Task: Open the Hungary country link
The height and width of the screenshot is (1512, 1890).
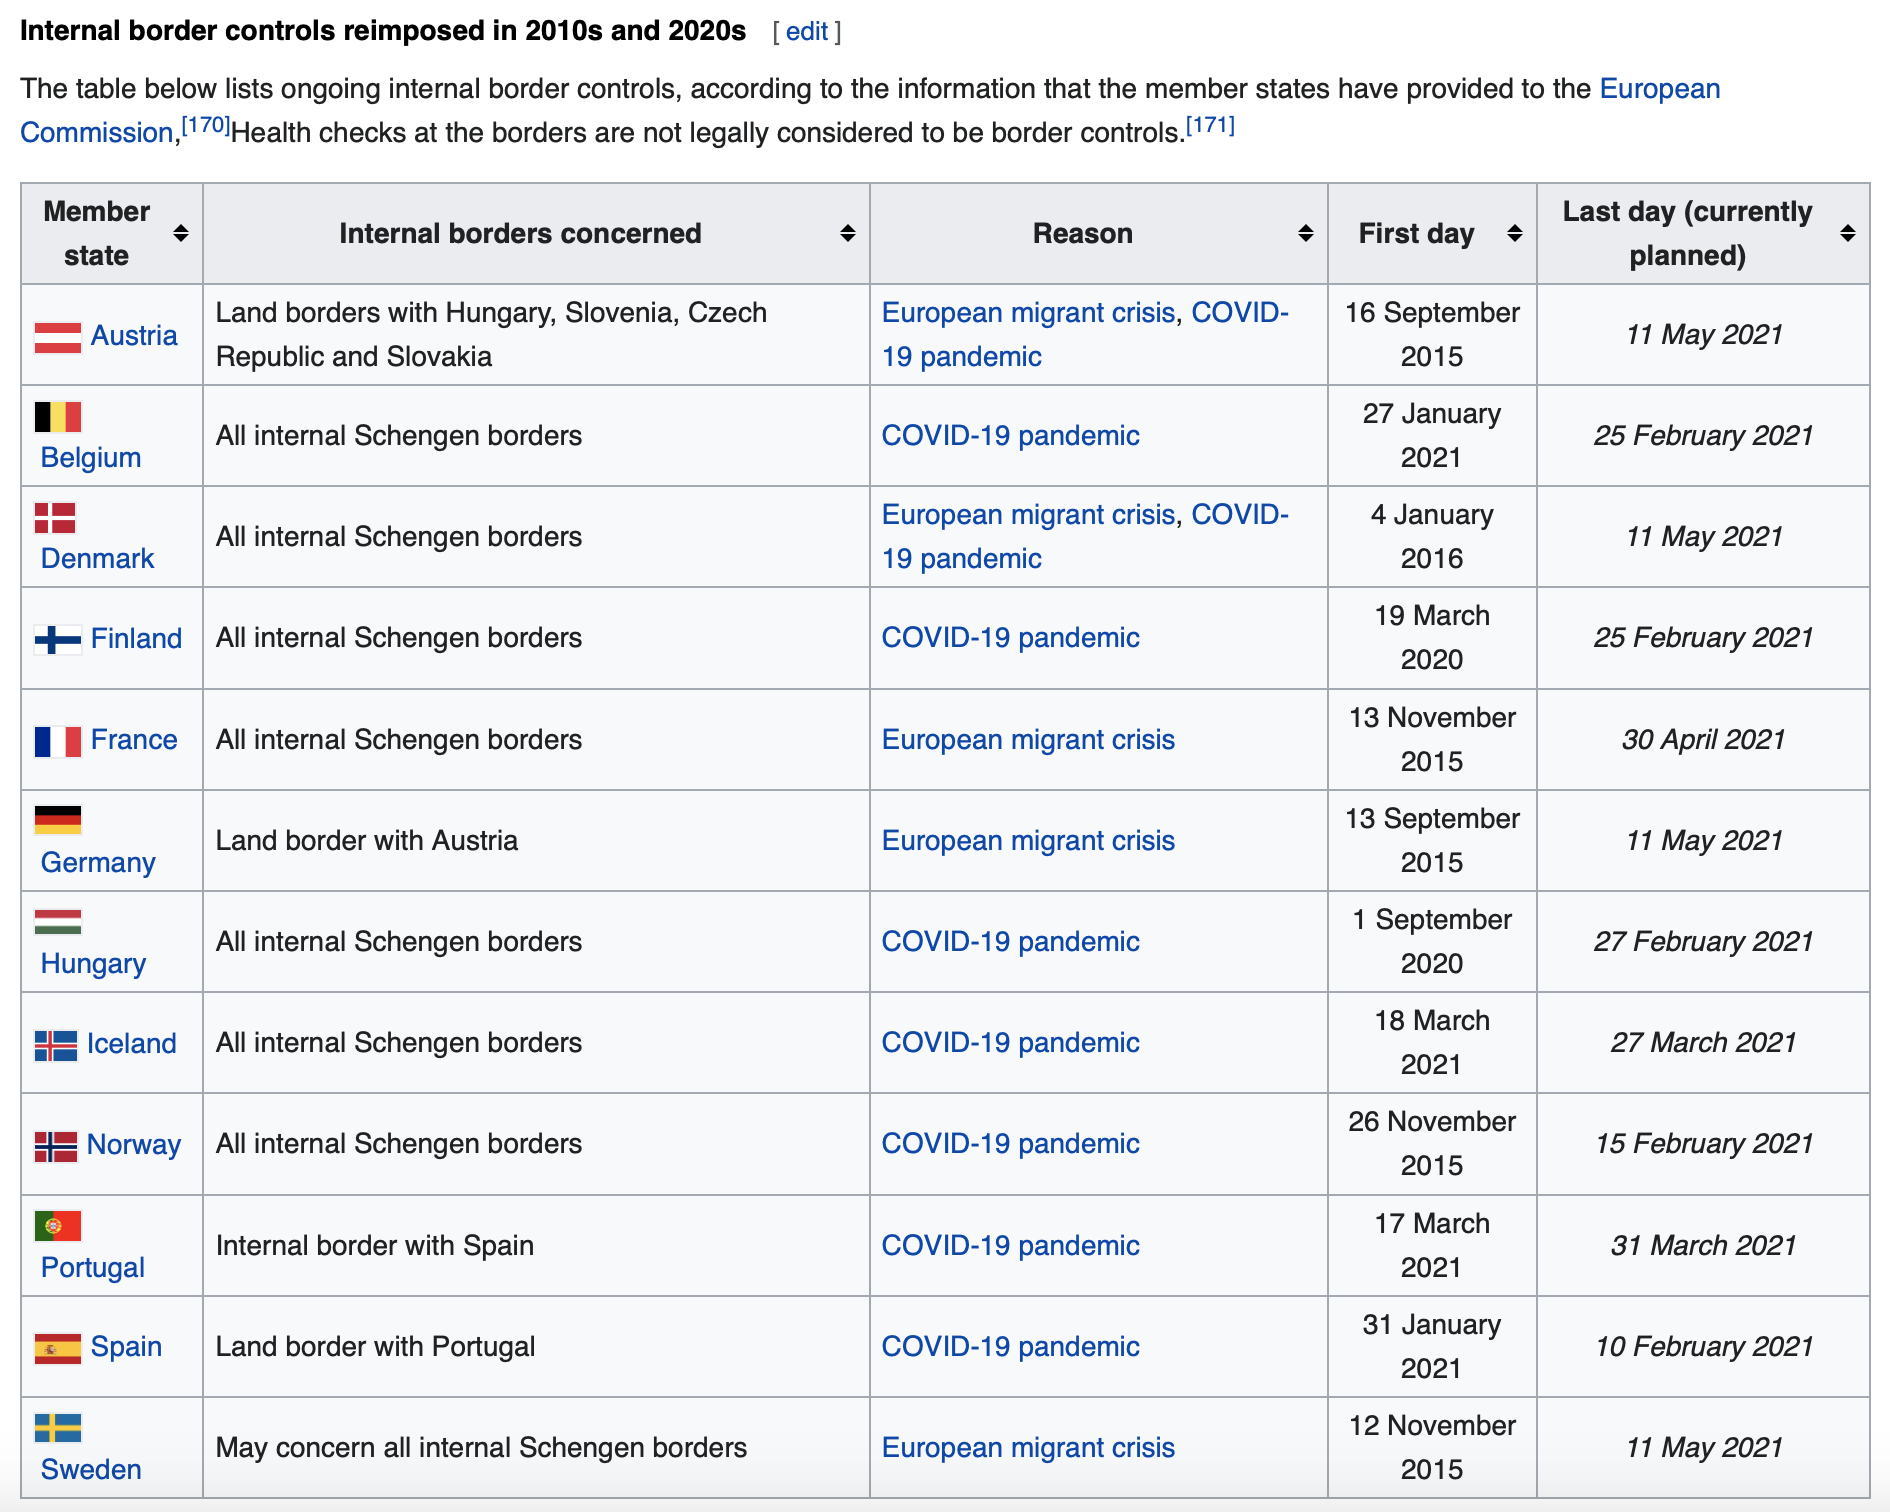Action: pyautogui.click(x=94, y=964)
